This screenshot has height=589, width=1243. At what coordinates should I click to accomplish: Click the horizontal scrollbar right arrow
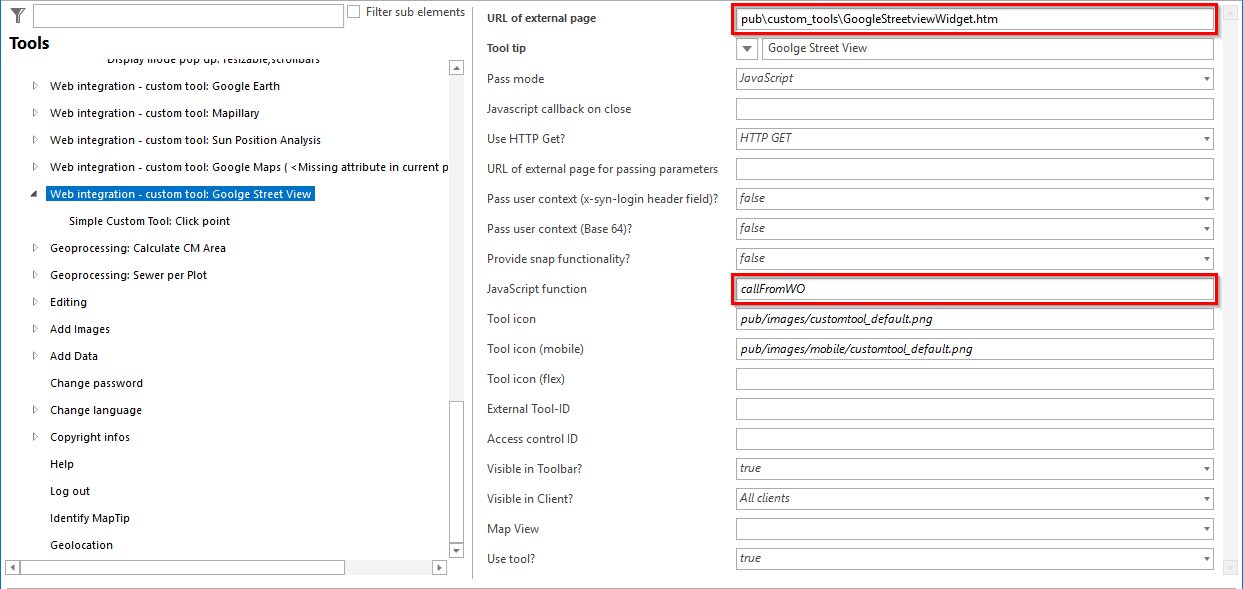pos(440,567)
